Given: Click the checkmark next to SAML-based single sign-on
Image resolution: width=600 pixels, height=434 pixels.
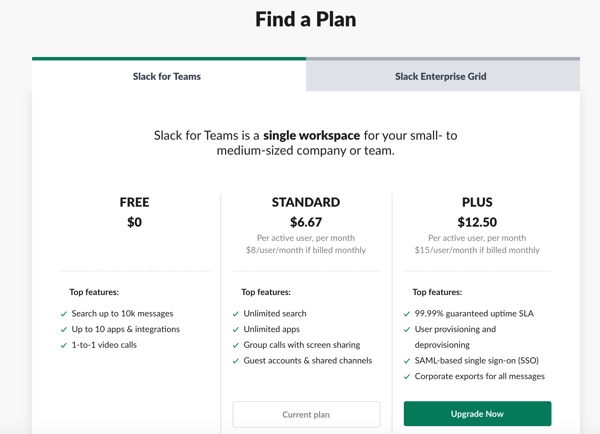Looking at the screenshot, I should (407, 361).
